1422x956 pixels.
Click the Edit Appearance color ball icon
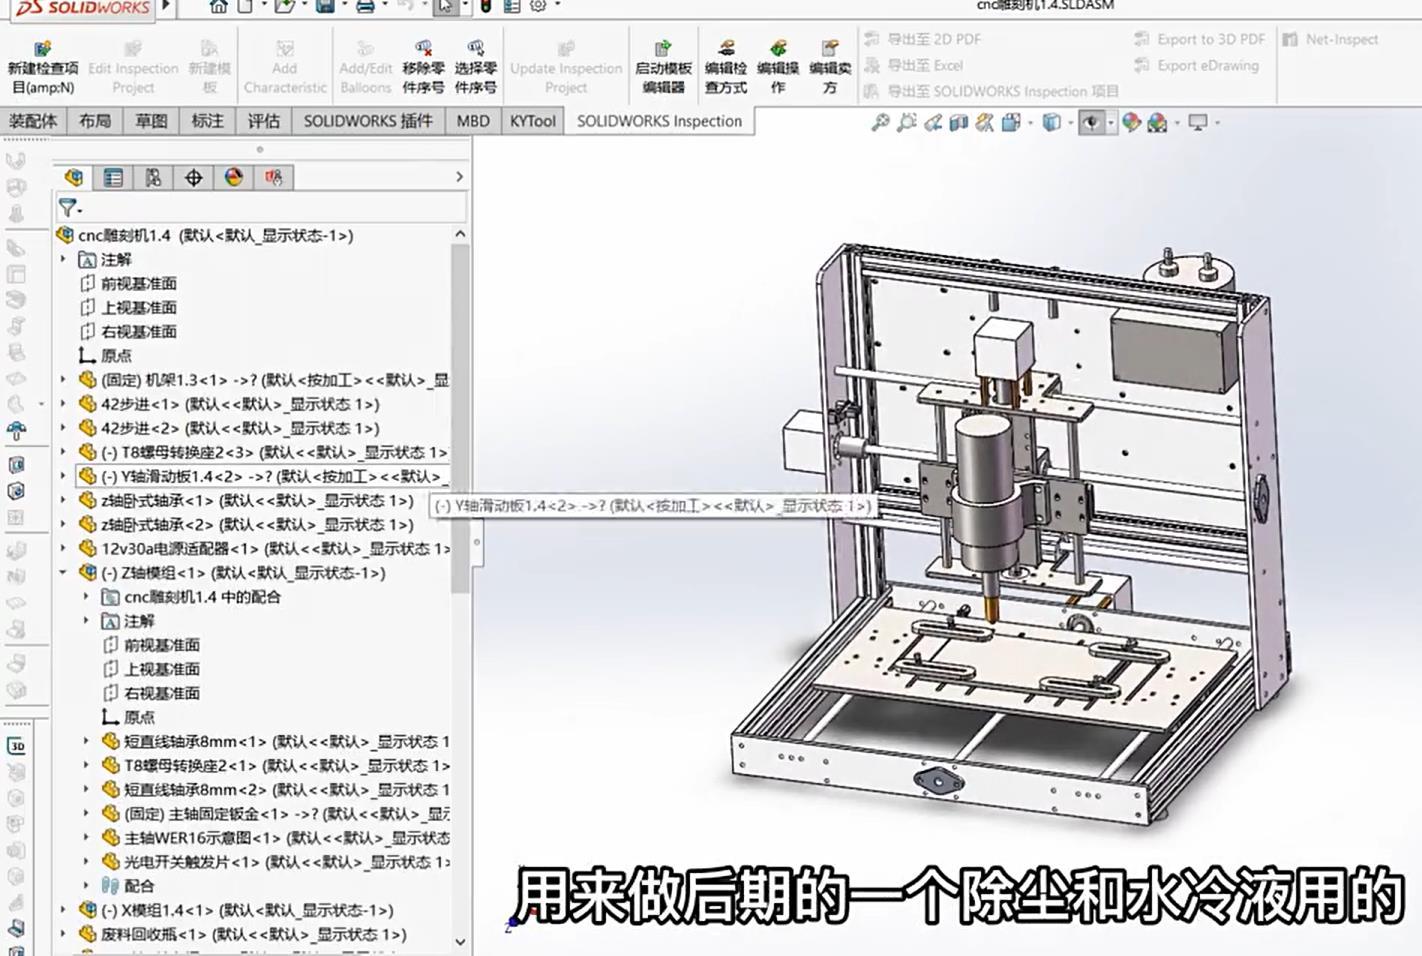point(1131,122)
